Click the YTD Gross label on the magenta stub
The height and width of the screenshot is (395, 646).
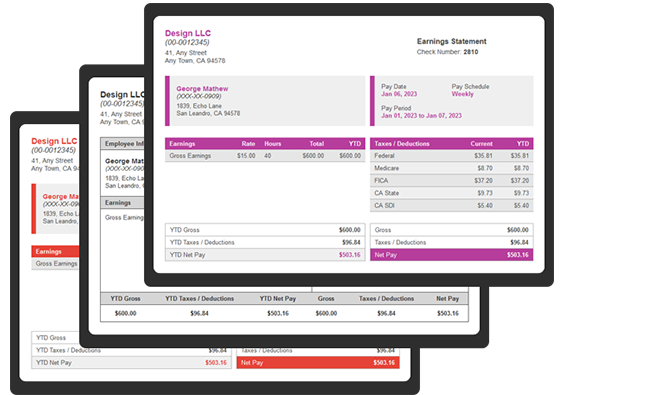(x=184, y=230)
